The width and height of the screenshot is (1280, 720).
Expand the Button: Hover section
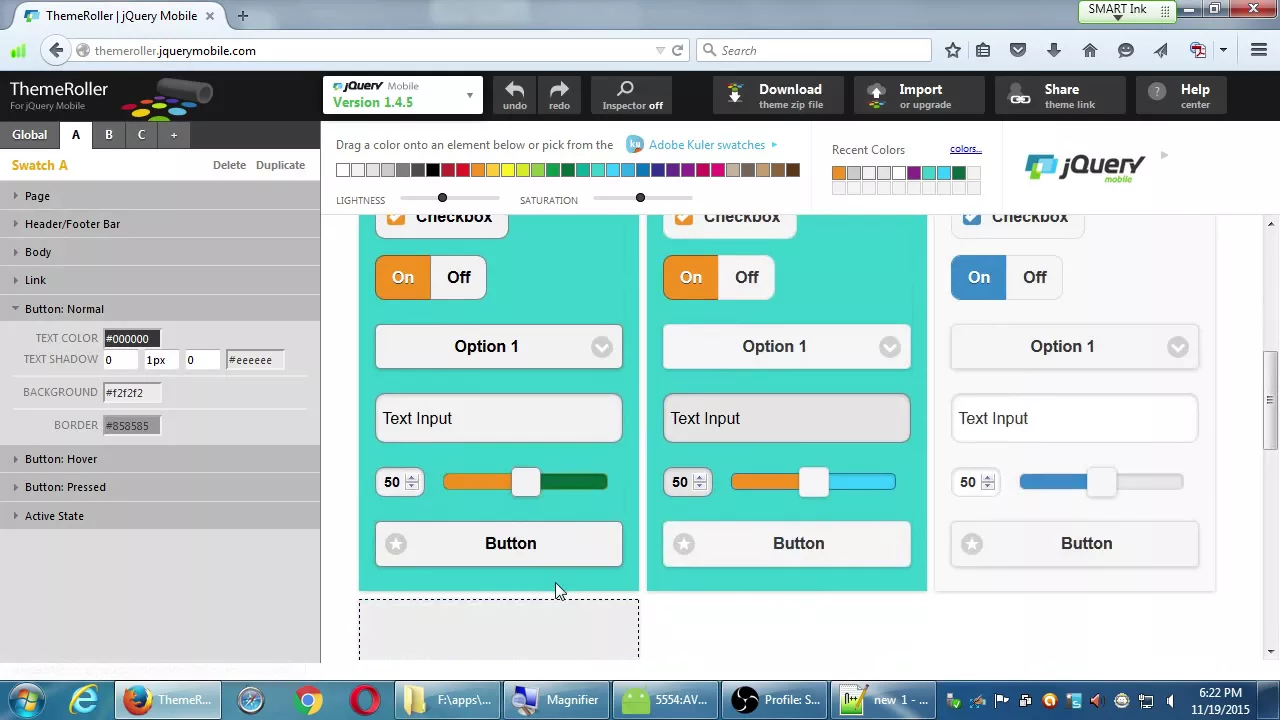click(x=160, y=459)
